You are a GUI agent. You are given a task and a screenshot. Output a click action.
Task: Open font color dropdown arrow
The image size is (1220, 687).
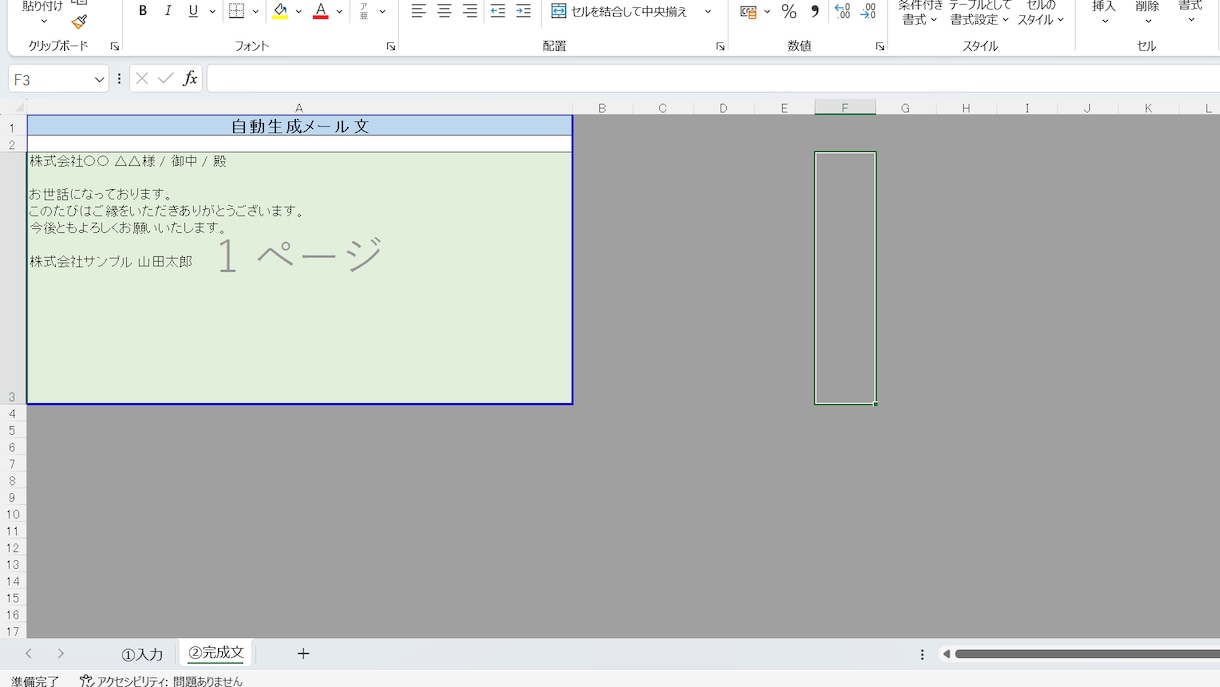(339, 12)
